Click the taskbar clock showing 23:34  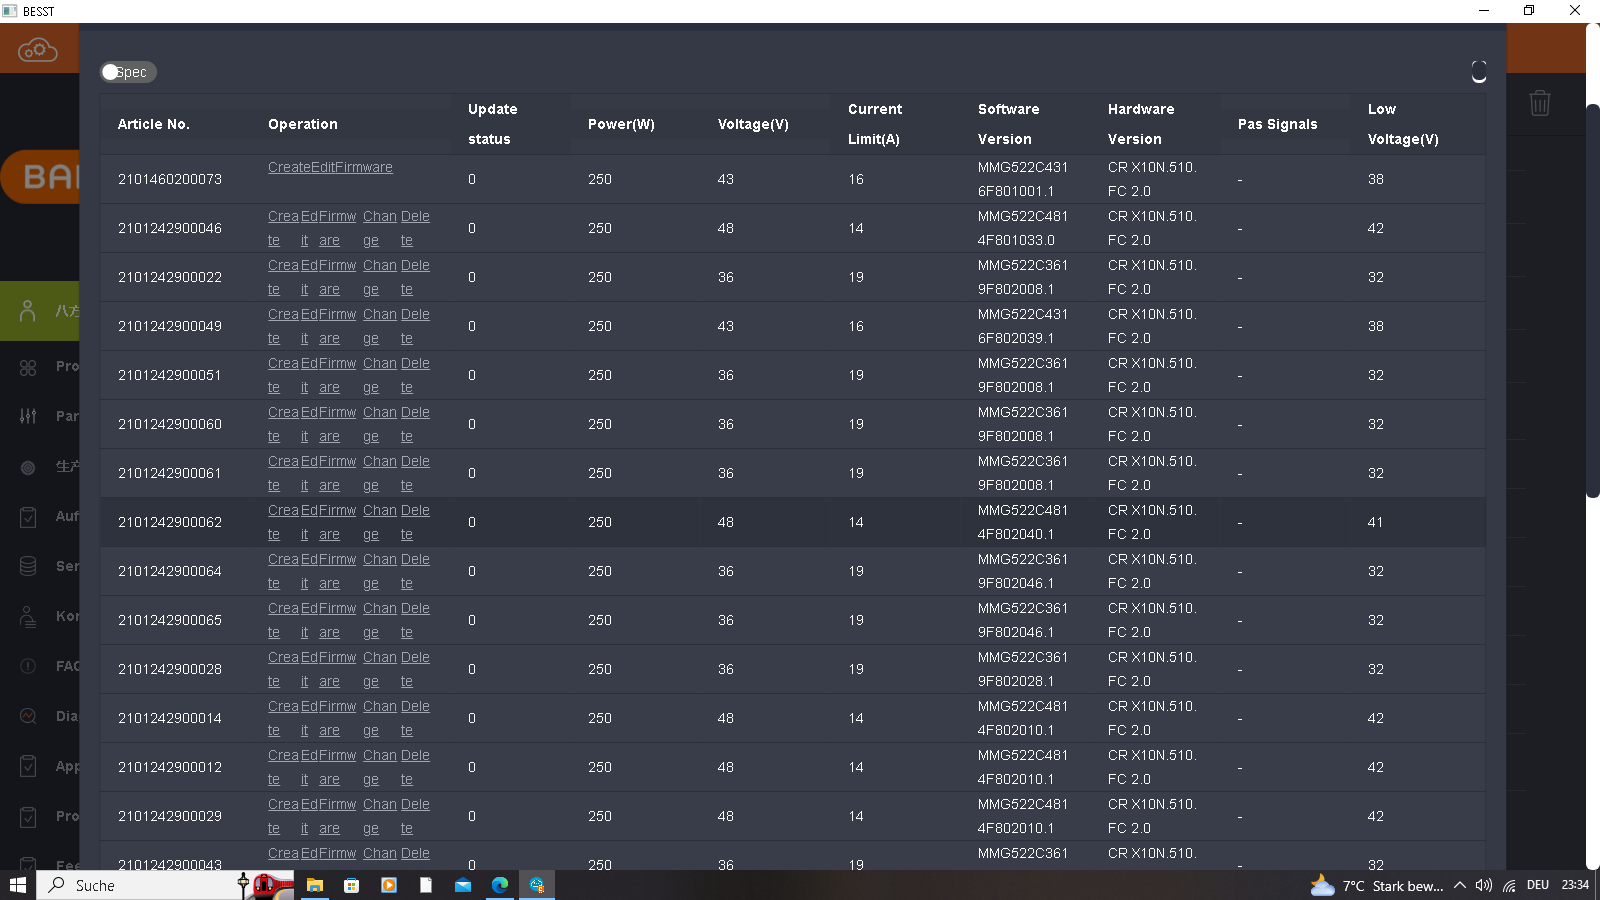point(1575,885)
